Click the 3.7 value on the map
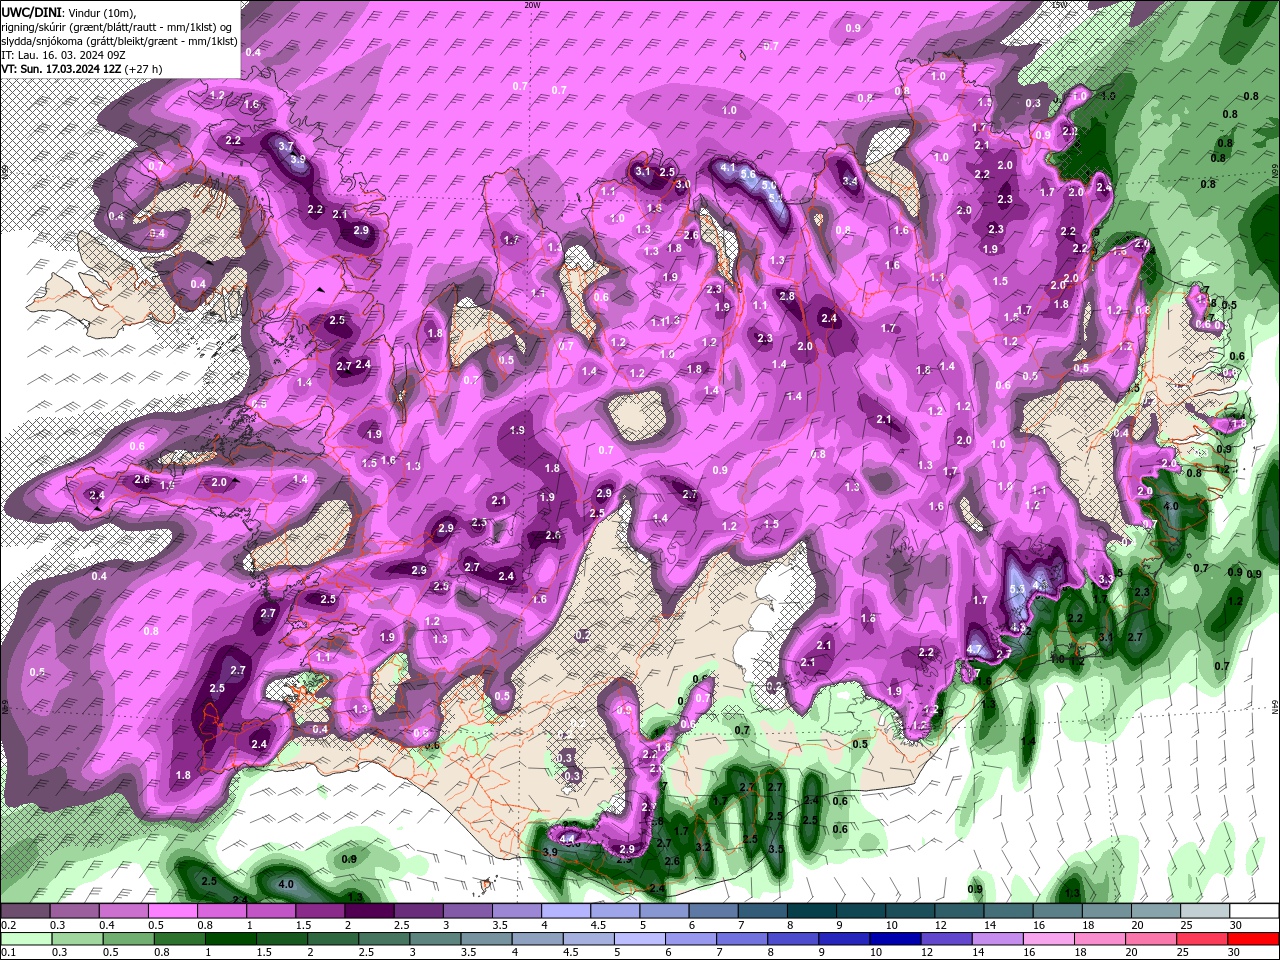Viewport: 1280px width, 960px height. pyautogui.click(x=285, y=146)
